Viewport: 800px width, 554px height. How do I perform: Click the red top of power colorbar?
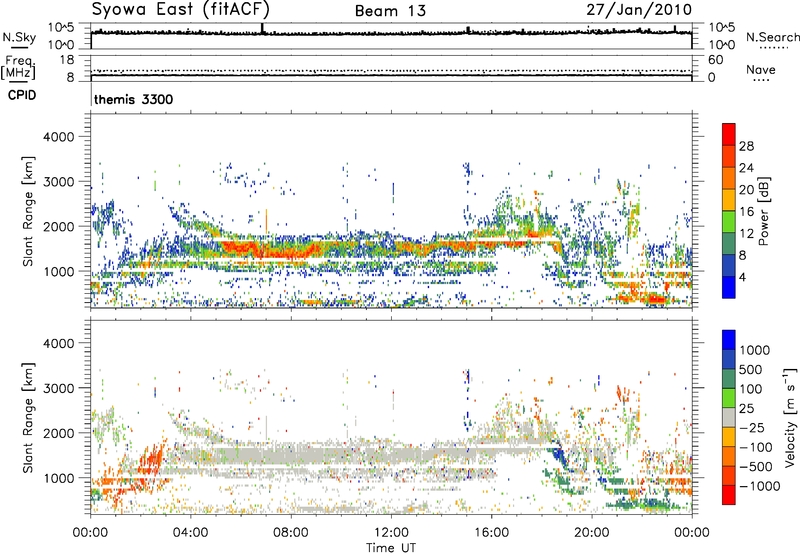click(729, 135)
